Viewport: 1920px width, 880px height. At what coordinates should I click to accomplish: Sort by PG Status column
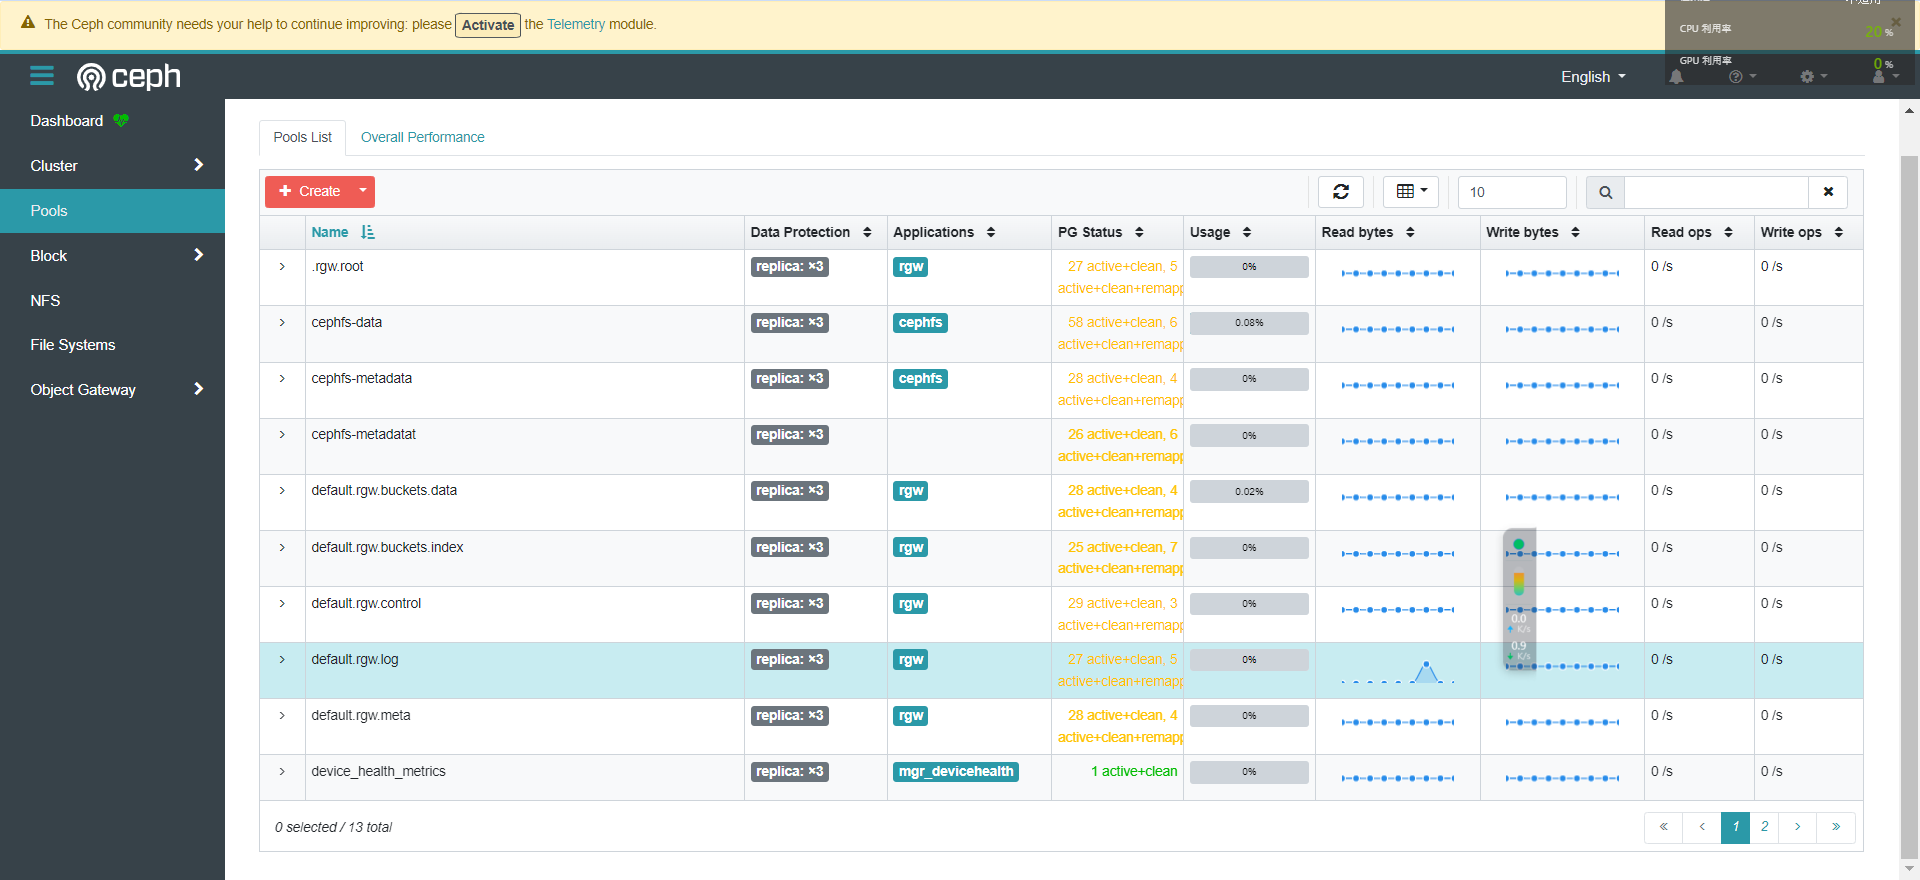pyautogui.click(x=1100, y=232)
